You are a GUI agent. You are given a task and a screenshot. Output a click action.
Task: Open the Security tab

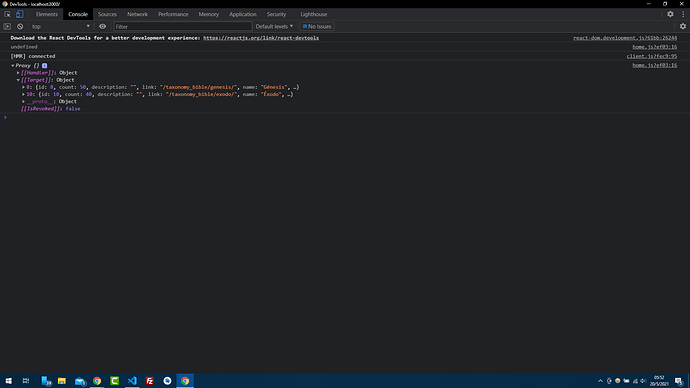(276, 14)
